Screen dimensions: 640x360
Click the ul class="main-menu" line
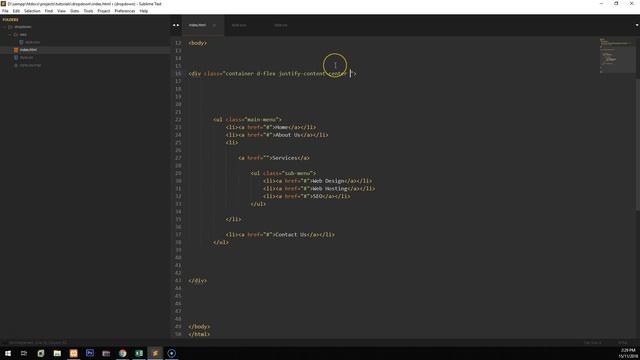(x=247, y=120)
